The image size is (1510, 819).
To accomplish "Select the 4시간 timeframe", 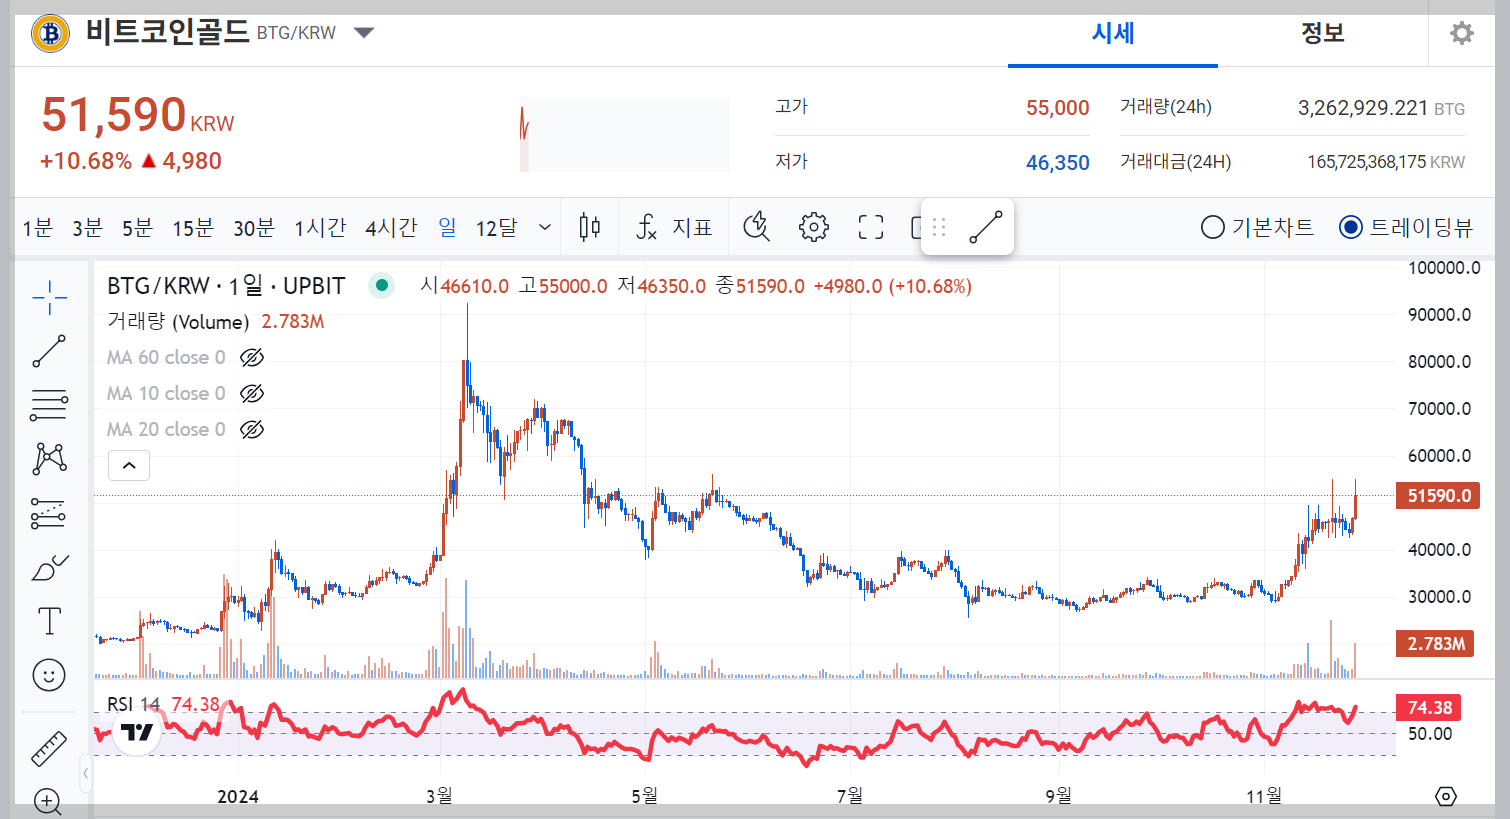I will (x=391, y=228).
